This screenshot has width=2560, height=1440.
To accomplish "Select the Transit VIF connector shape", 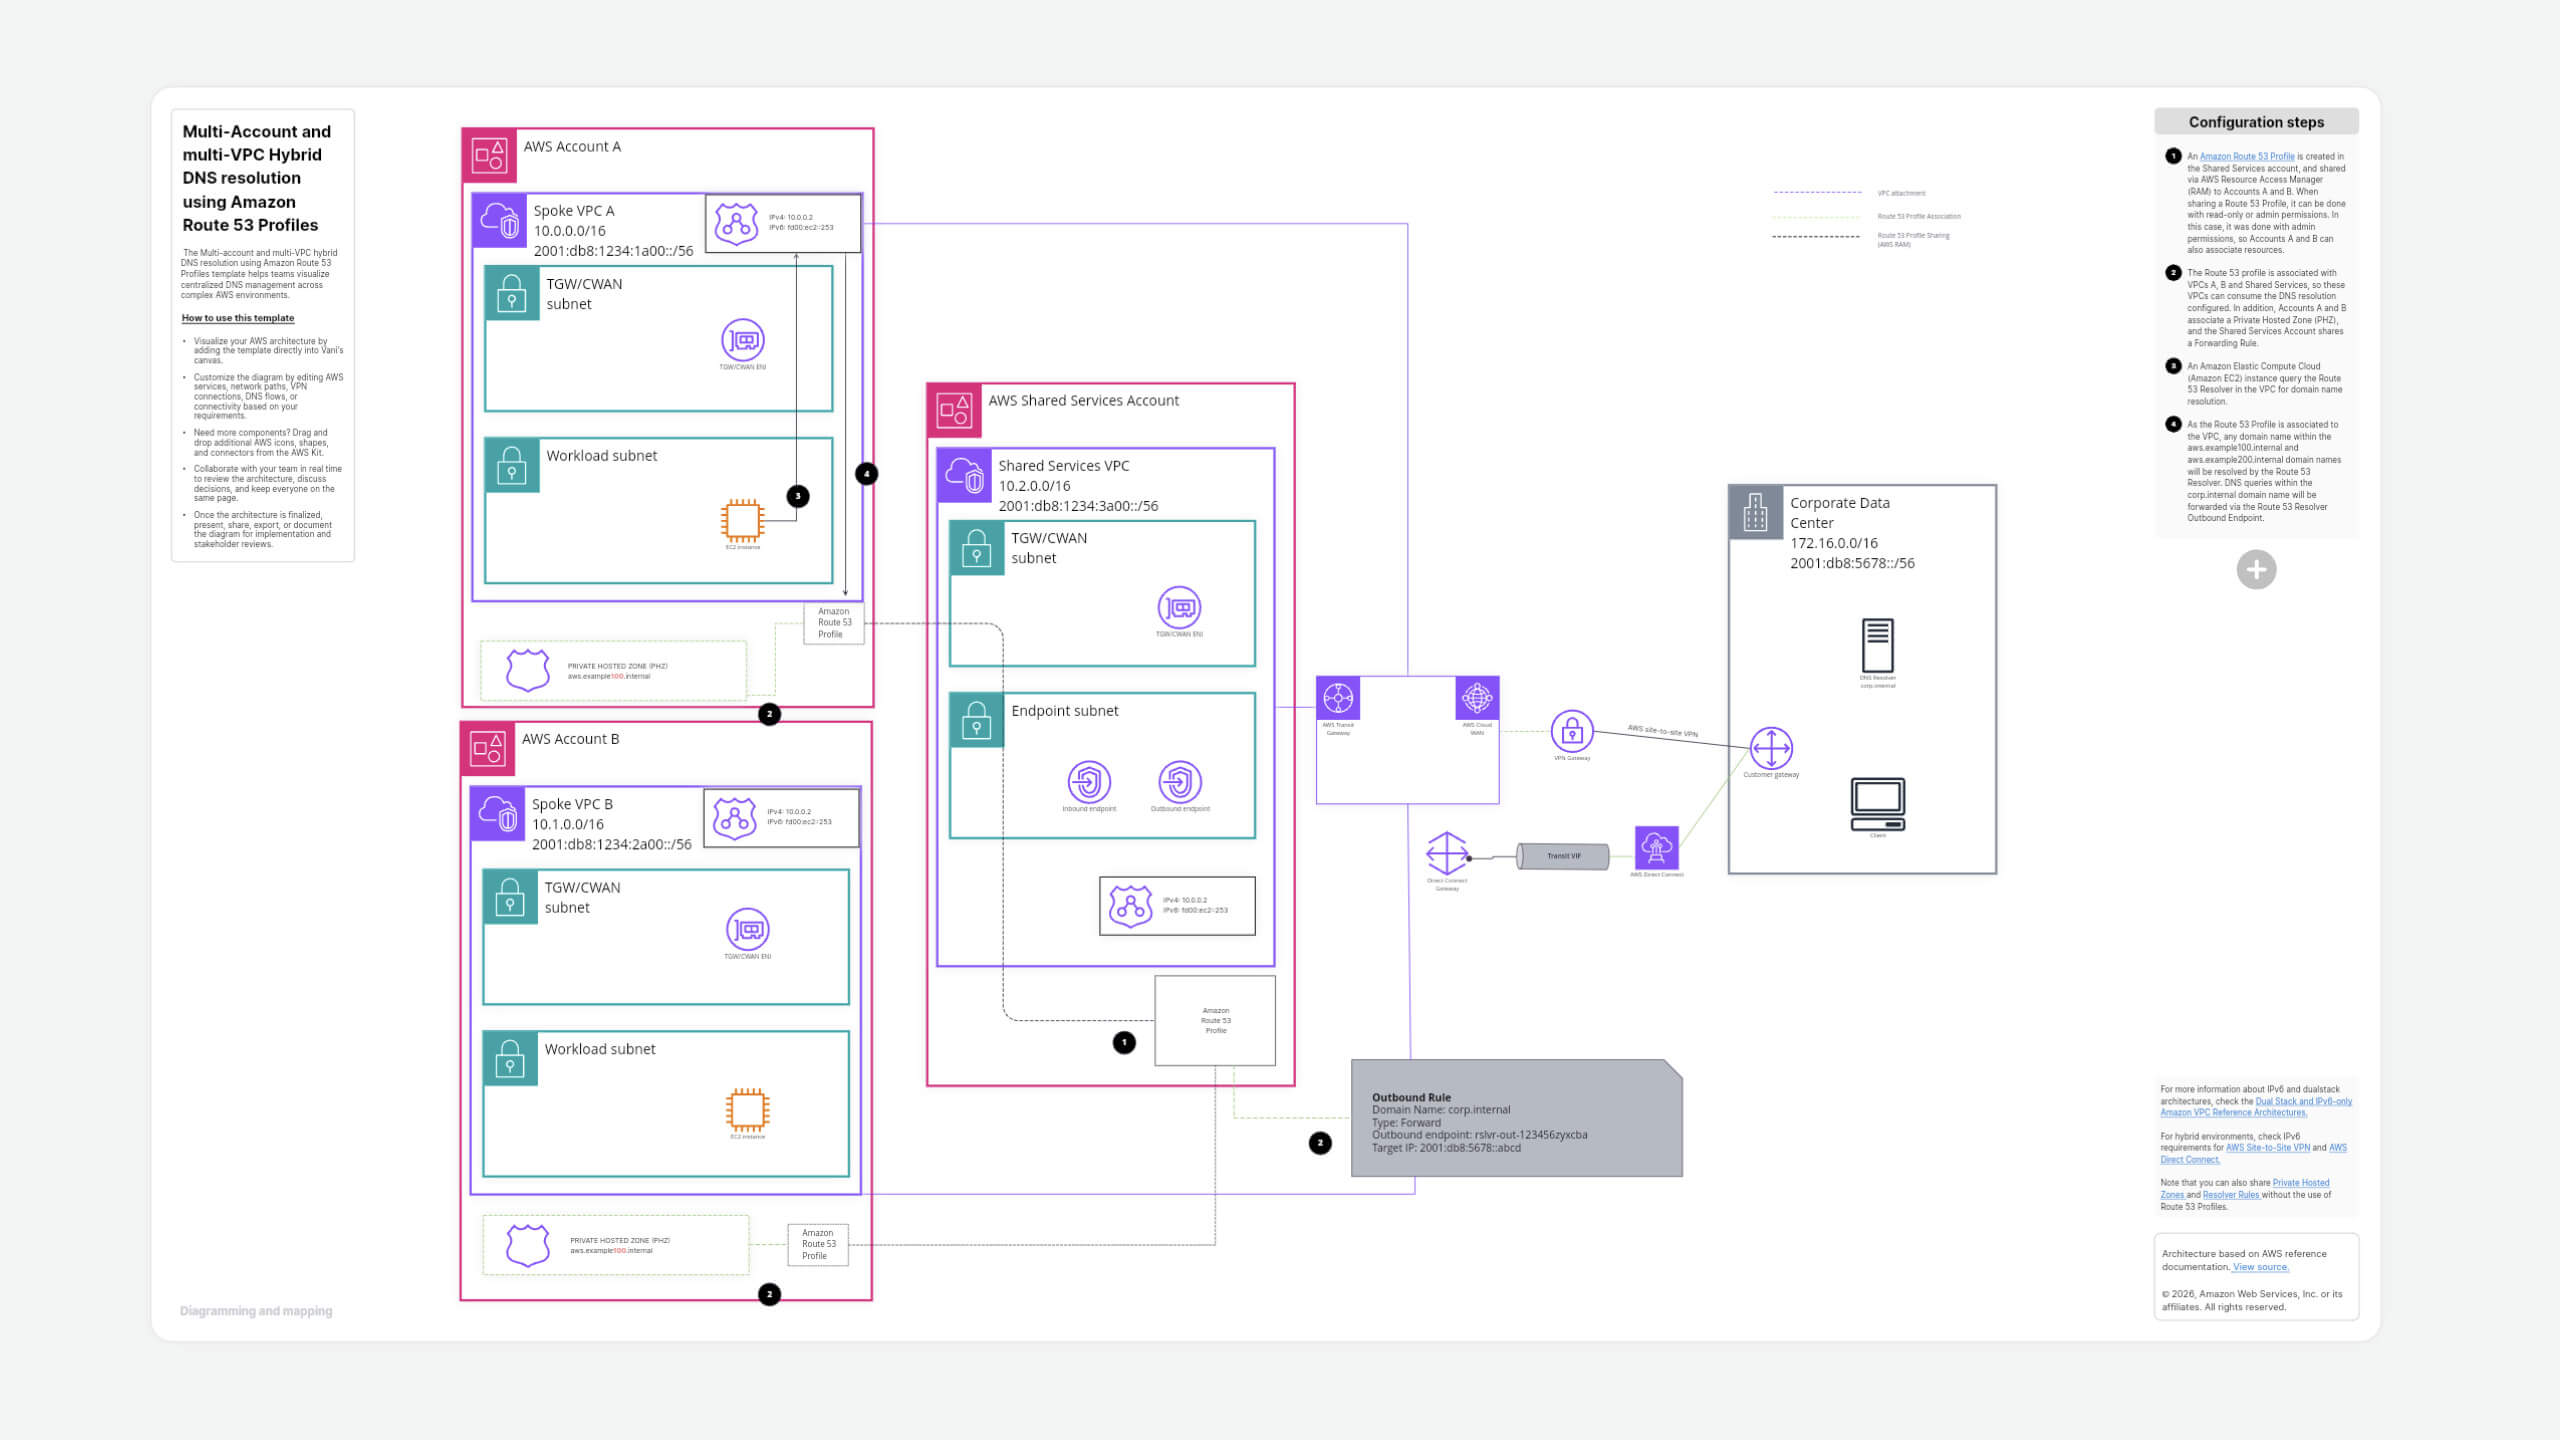I will point(1563,856).
